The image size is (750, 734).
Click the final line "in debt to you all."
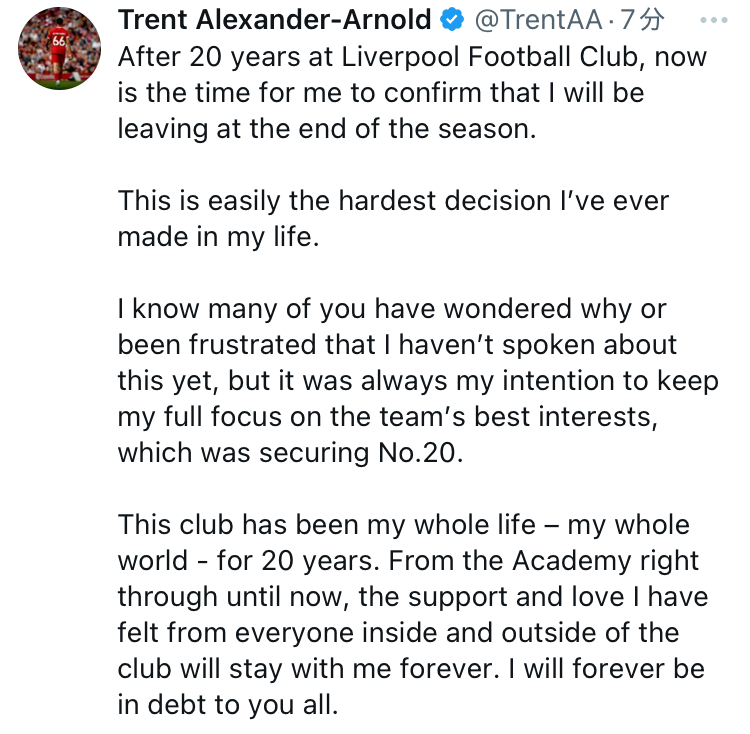228,704
